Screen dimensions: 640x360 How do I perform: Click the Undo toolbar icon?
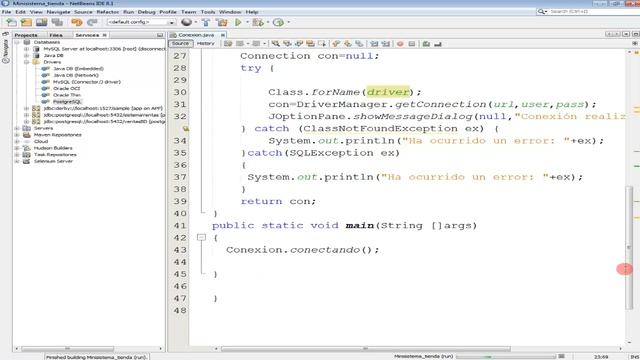76,22
